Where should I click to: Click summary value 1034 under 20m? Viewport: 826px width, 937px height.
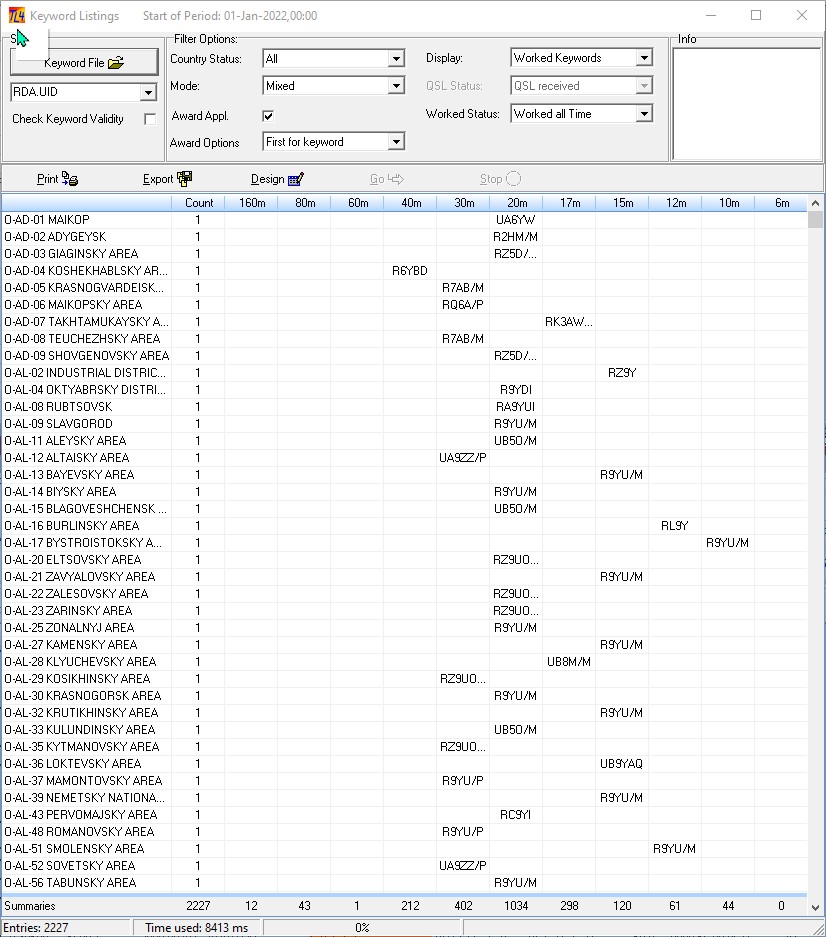coord(516,906)
